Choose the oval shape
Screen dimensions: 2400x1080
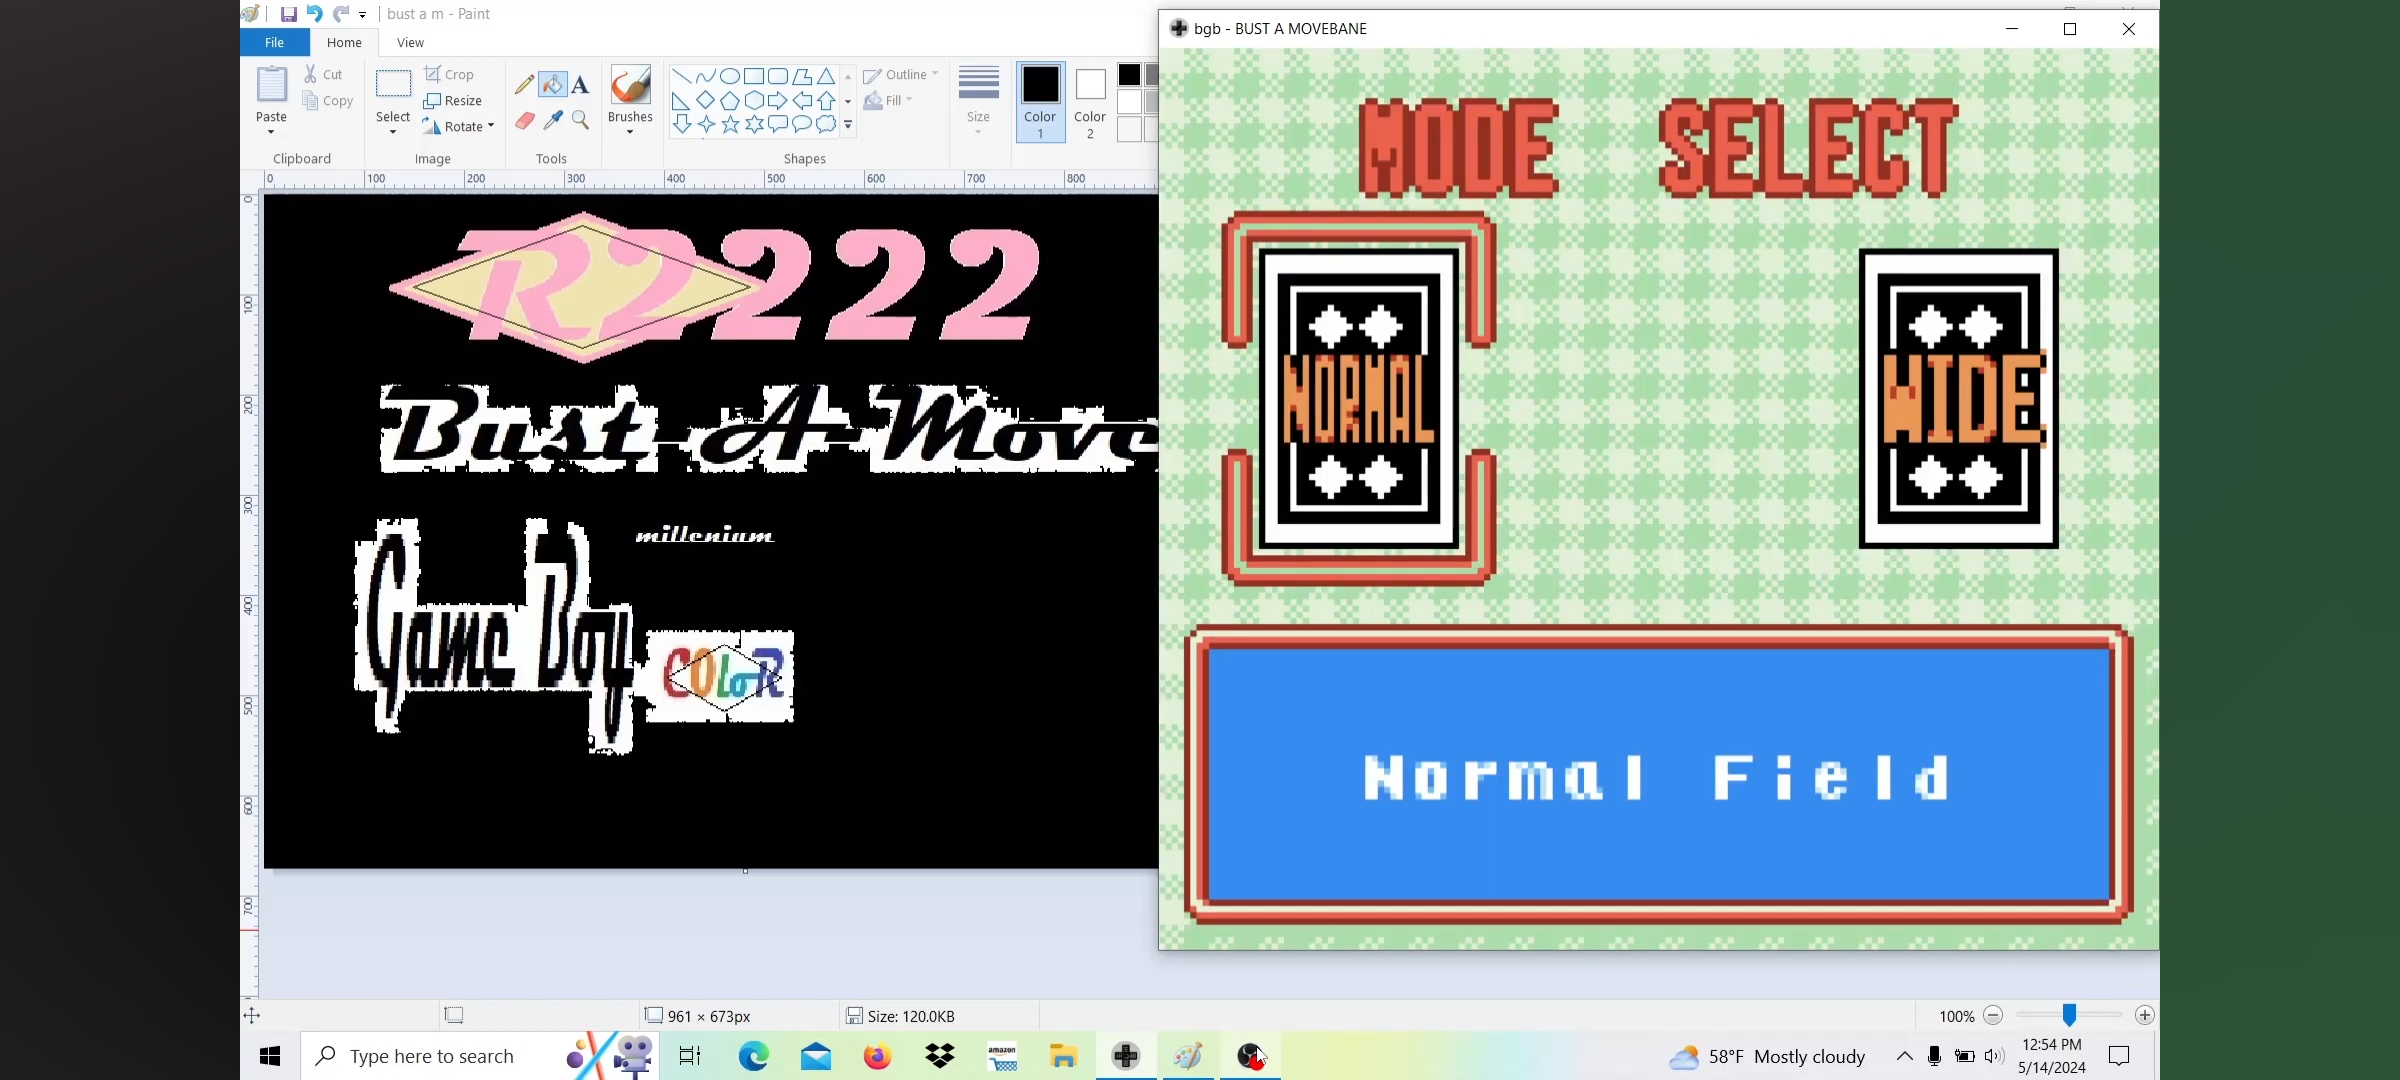730,76
